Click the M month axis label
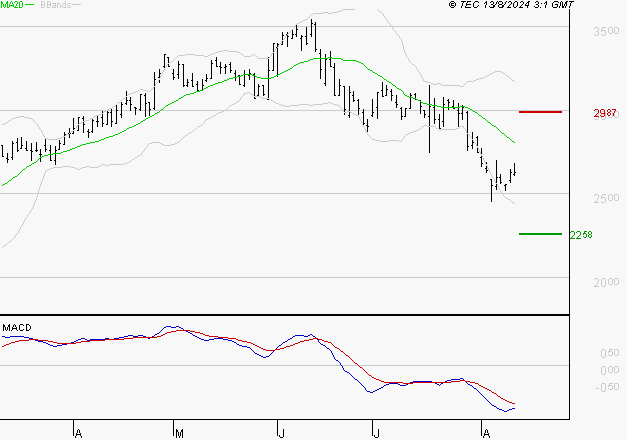 (180, 434)
